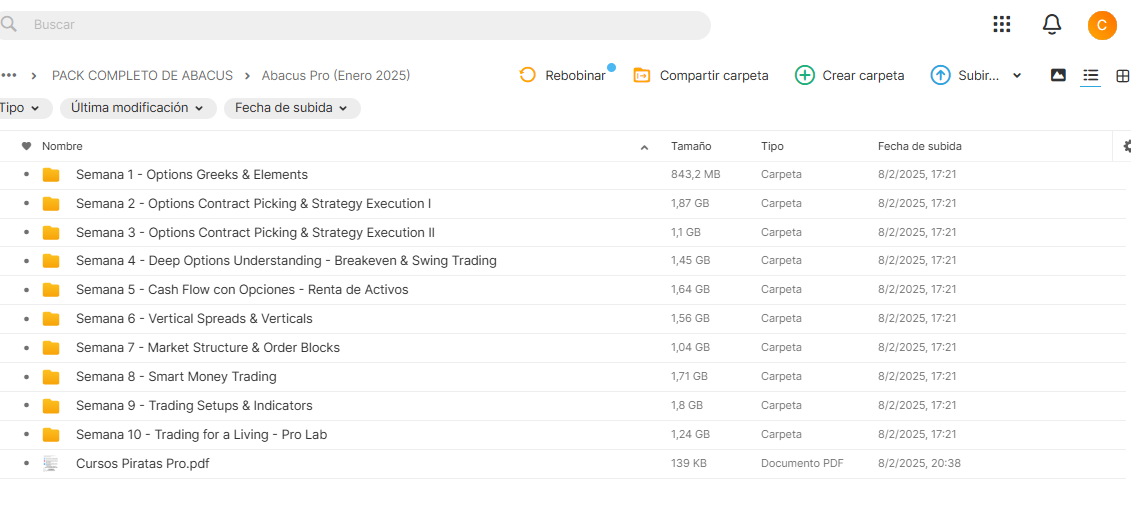Expand the Subir dropdown arrow
The width and height of the screenshot is (1131, 510).
1017,75
